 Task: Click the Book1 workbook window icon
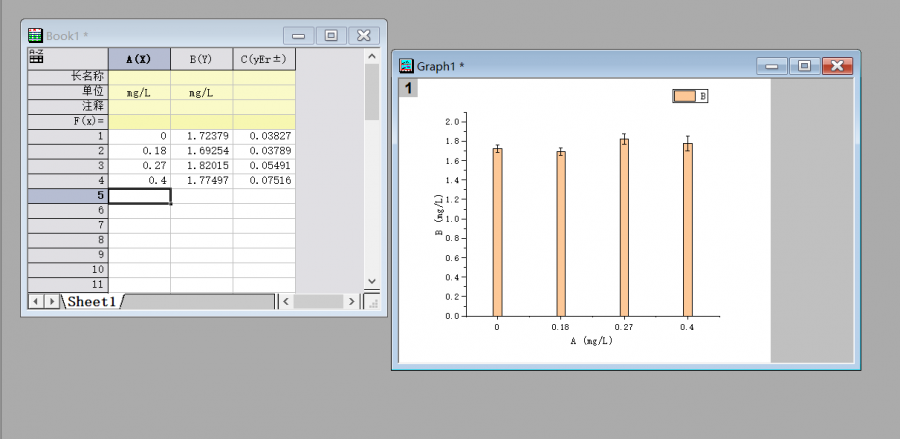click(x=35, y=35)
